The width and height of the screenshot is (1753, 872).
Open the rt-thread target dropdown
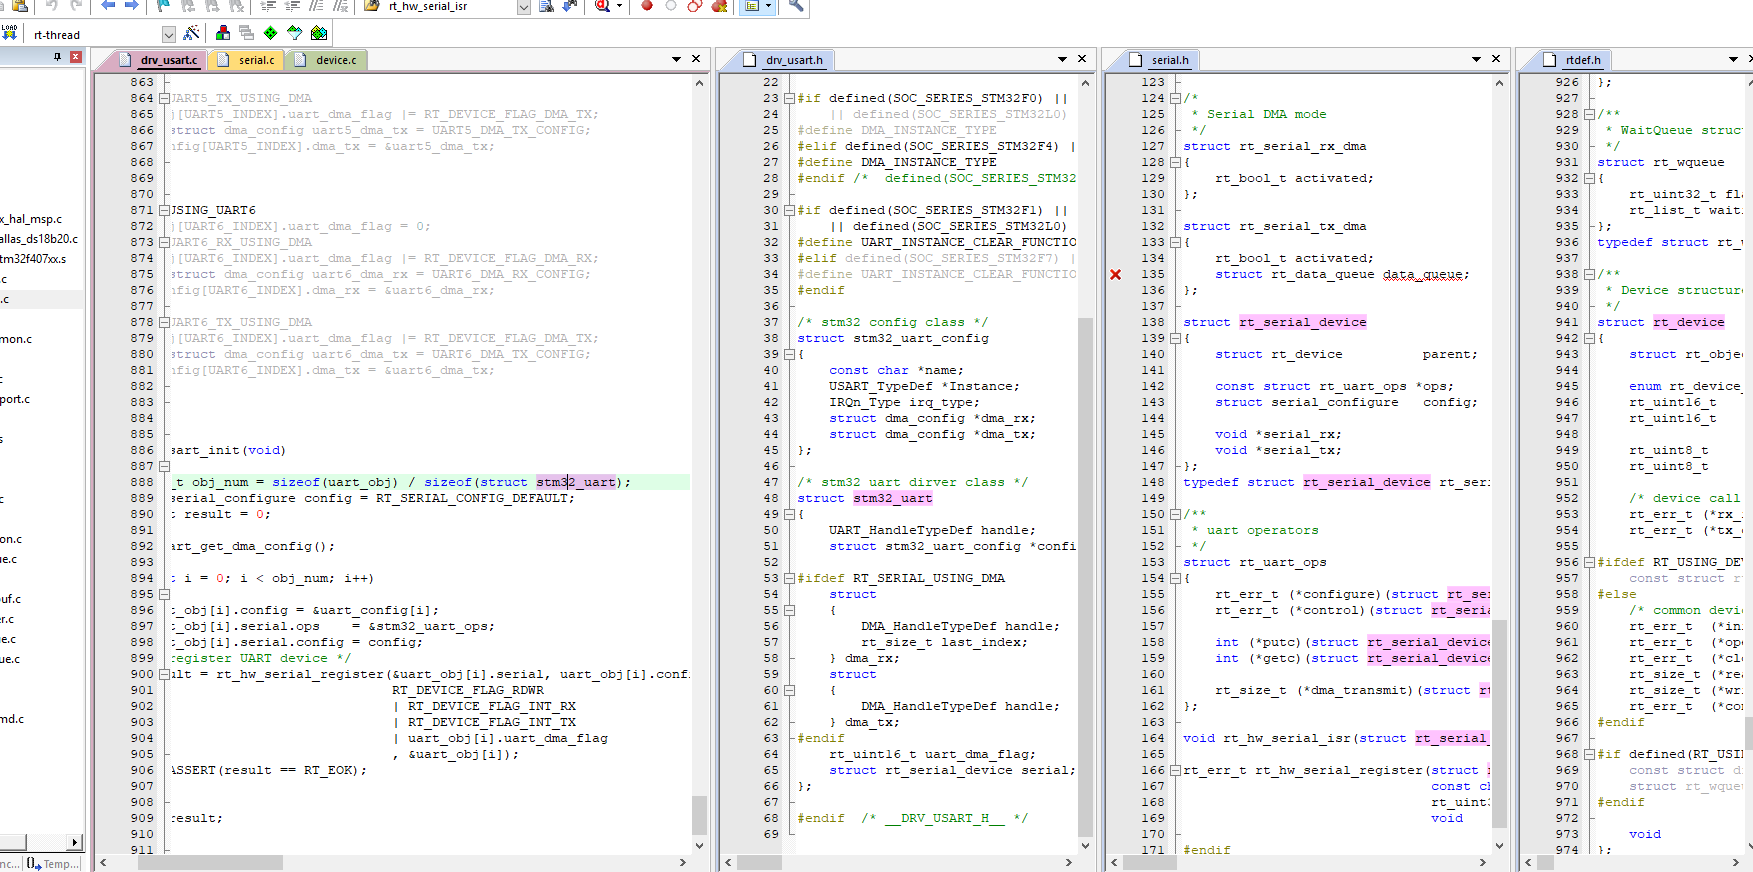tap(168, 34)
